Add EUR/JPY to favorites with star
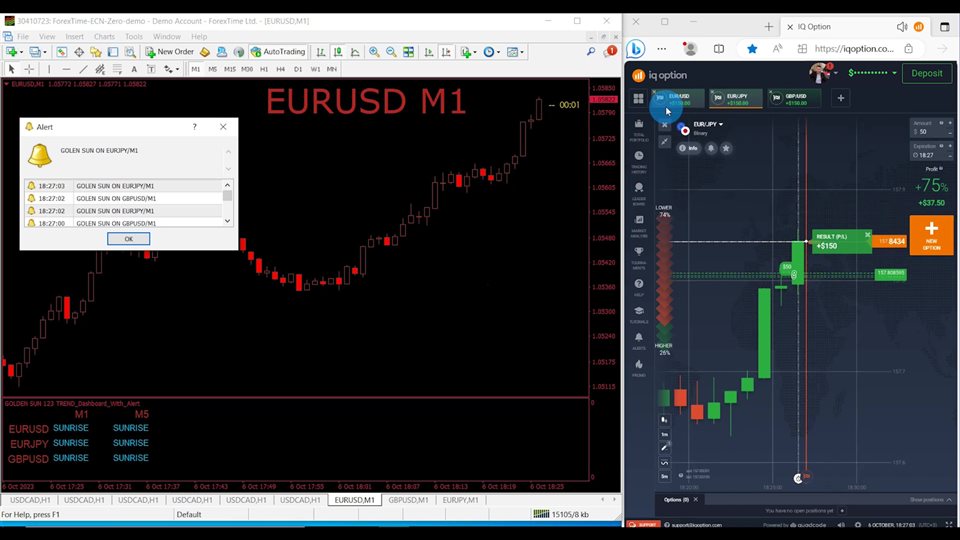Screen dimensions: 960x540 coord(726,148)
